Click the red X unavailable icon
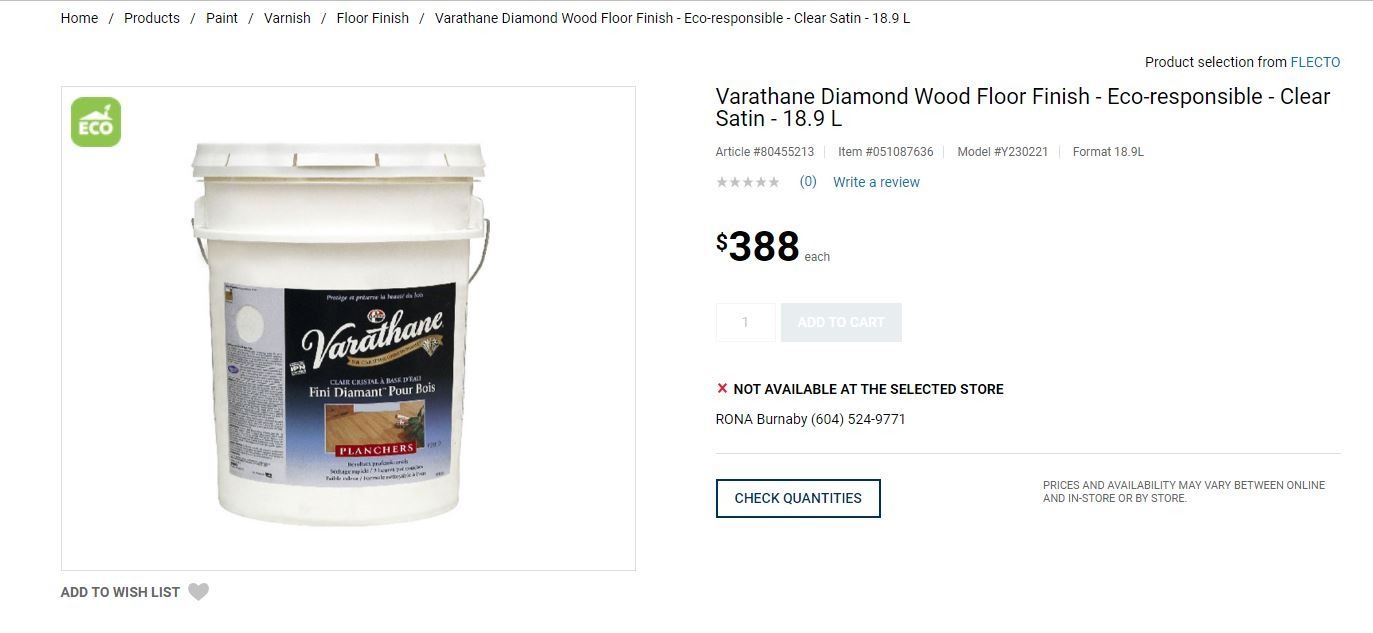The width and height of the screenshot is (1373, 633). 722,388
